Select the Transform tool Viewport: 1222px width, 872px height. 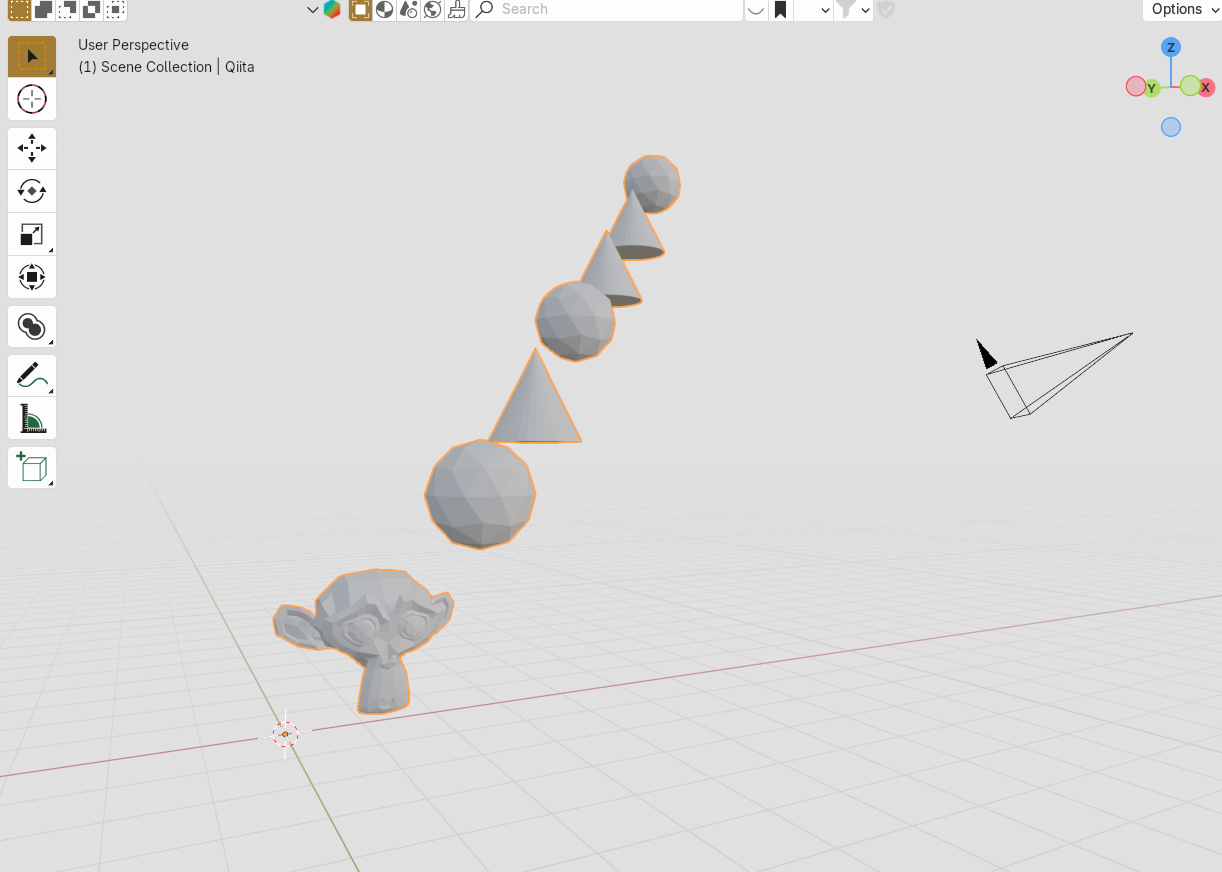(32, 277)
